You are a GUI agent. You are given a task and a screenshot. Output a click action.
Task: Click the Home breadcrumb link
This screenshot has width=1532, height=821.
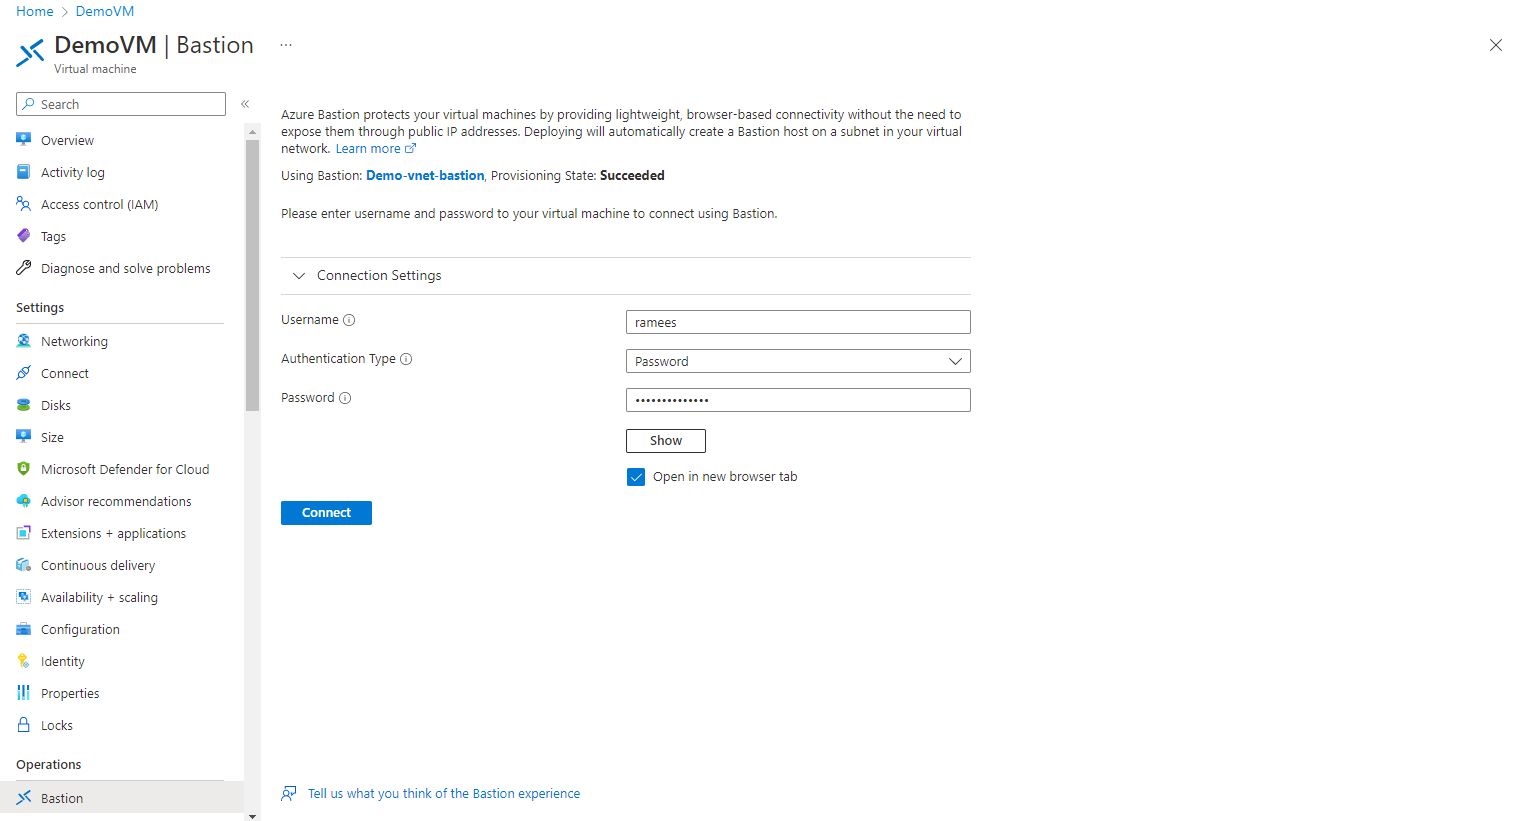[x=35, y=11]
